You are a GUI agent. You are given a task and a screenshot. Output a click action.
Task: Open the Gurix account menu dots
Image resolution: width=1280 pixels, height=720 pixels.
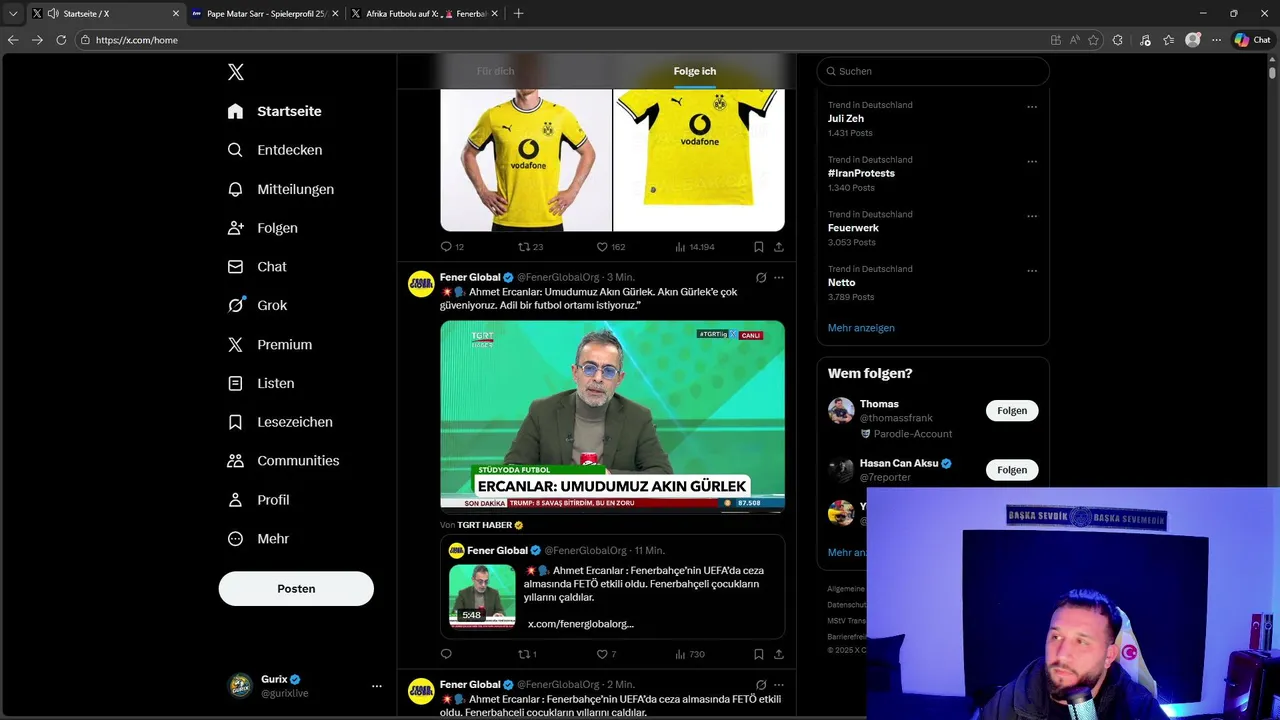point(377,686)
